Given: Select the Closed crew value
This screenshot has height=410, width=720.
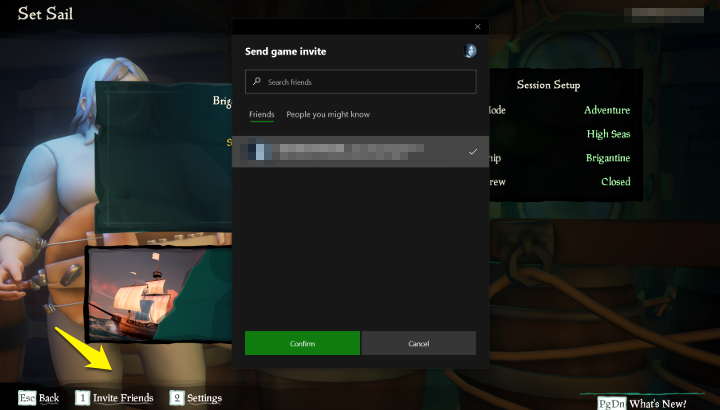Looking at the screenshot, I should pos(616,182).
